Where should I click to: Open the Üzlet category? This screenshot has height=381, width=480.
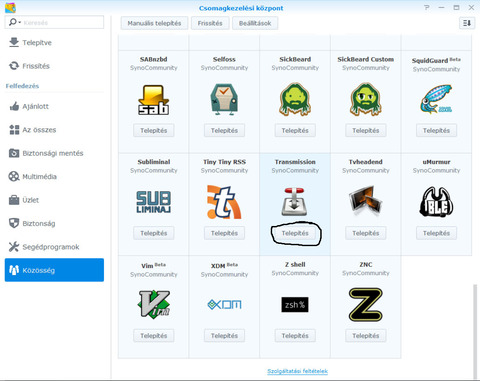(x=54, y=200)
